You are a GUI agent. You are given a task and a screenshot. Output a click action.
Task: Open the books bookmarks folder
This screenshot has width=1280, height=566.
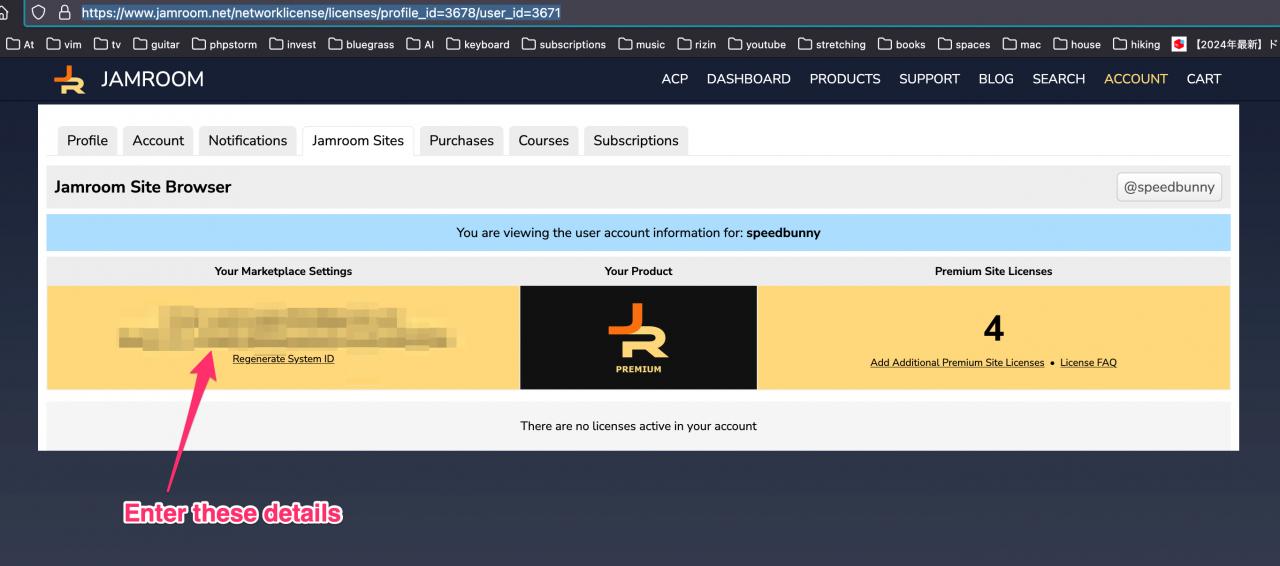click(902, 44)
